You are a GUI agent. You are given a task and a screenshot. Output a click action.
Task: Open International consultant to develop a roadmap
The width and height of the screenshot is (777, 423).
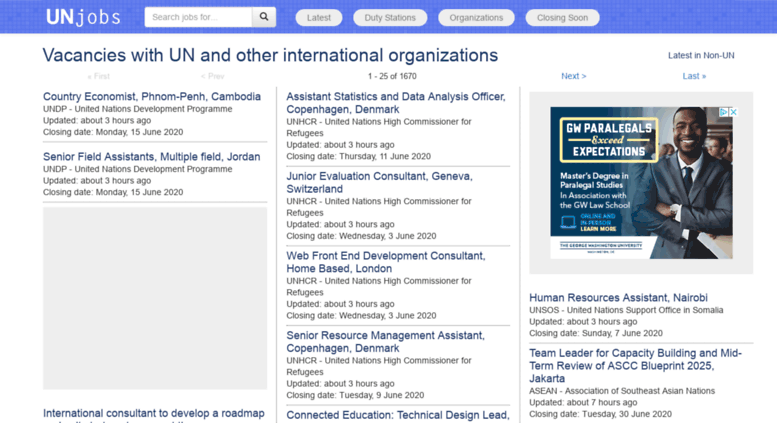tap(154, 413)
